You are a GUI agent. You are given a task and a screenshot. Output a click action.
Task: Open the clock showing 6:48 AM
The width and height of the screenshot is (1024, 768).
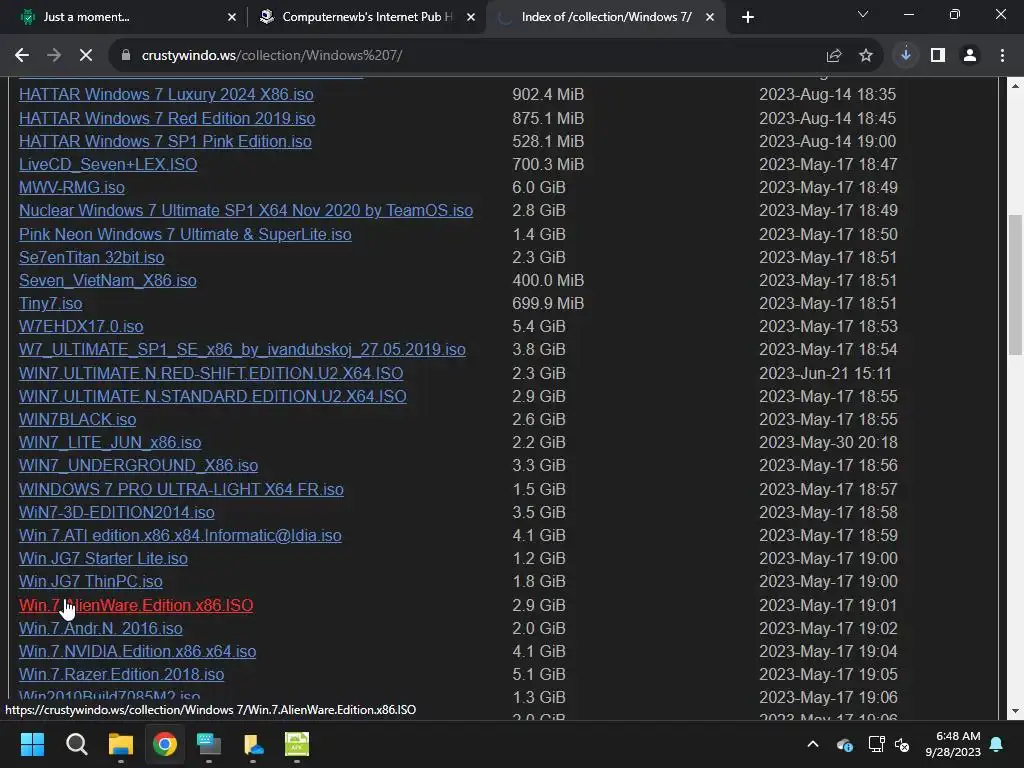[953, 744]
